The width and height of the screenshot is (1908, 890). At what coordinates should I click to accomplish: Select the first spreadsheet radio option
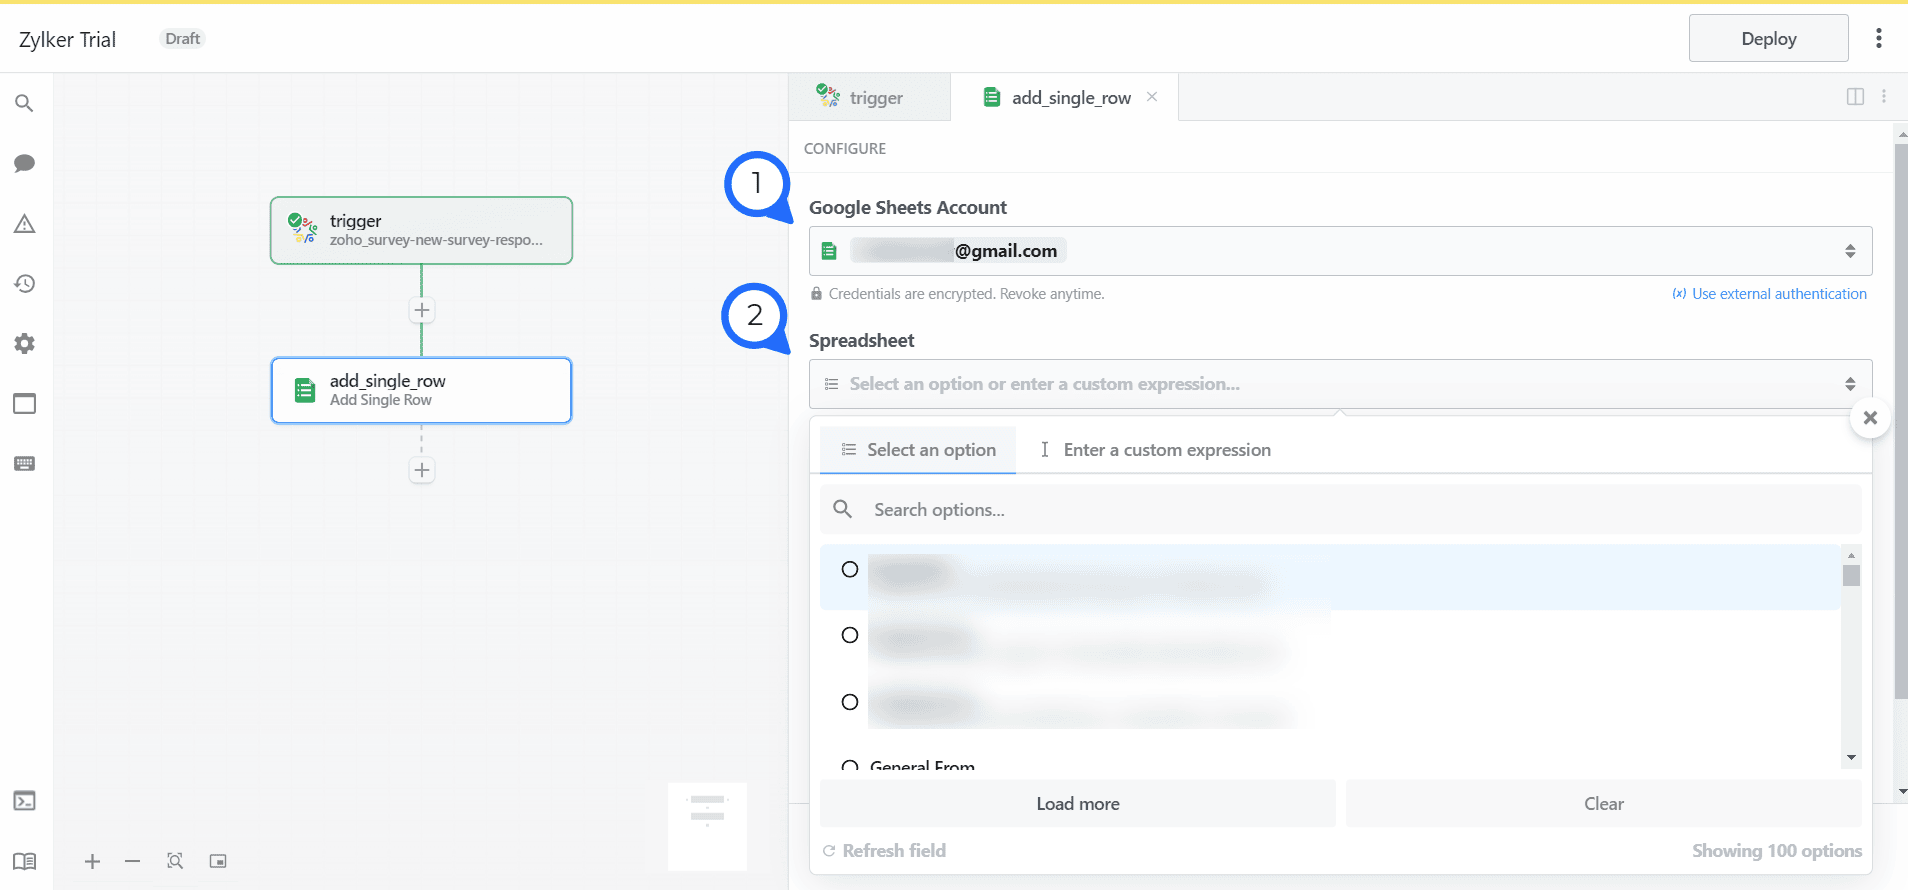click(x=850, y=570)
